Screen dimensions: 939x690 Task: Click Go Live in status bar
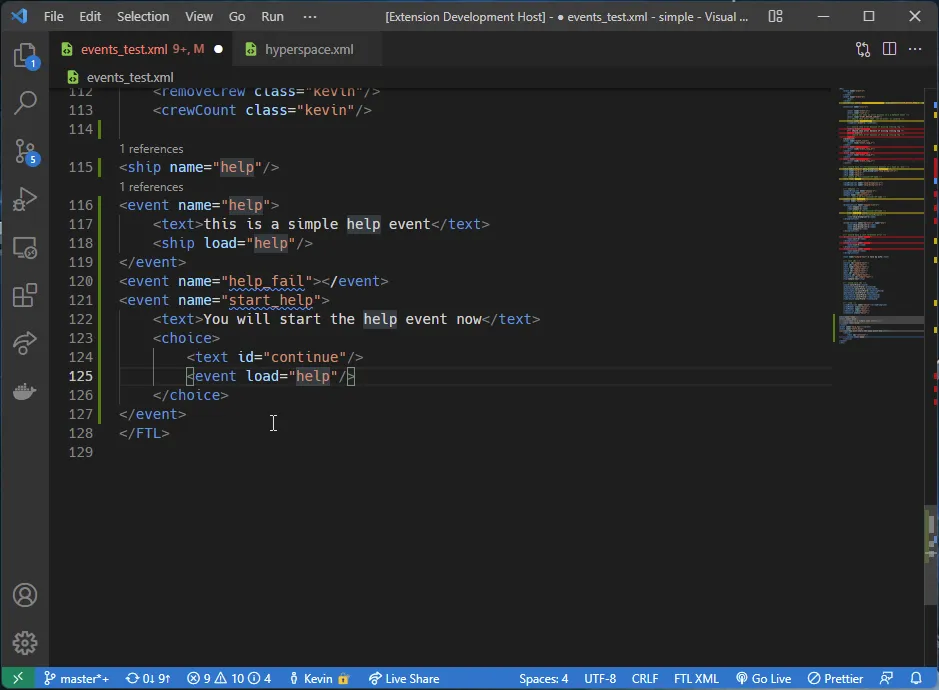click(764, 678)
